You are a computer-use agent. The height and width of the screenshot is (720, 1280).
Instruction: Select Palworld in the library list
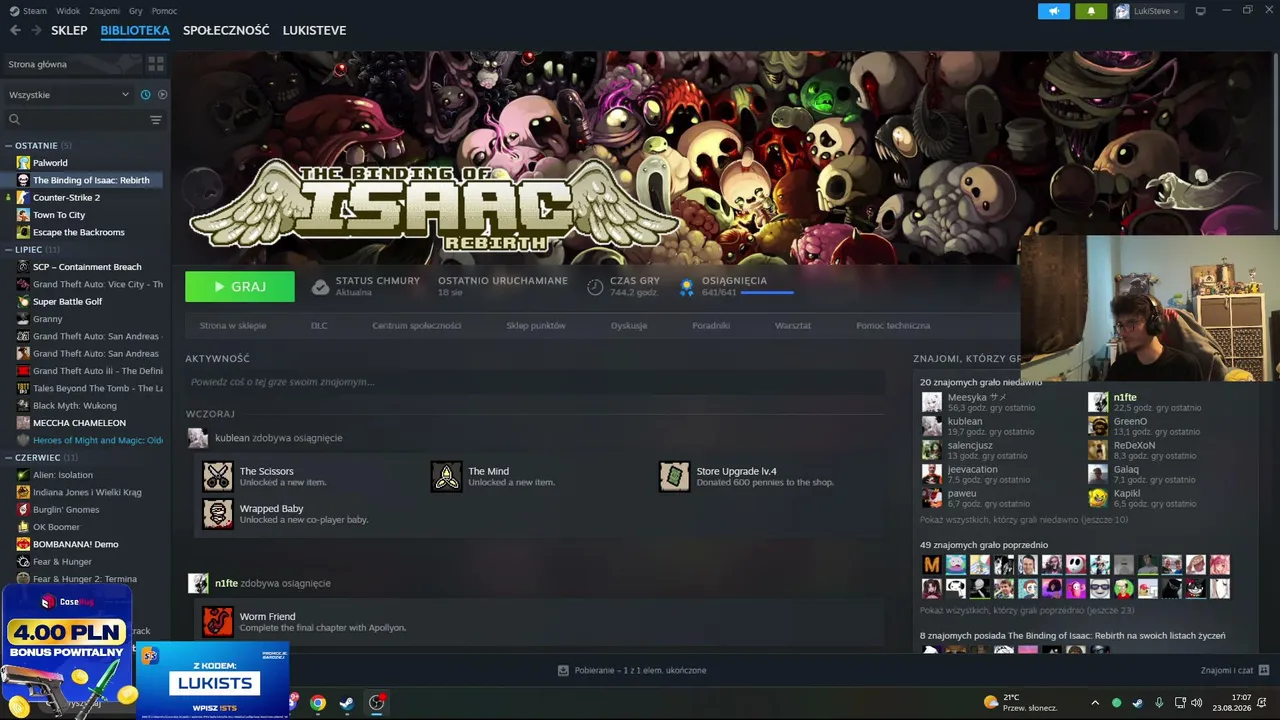pyautogui.click(x=50, y=163)
